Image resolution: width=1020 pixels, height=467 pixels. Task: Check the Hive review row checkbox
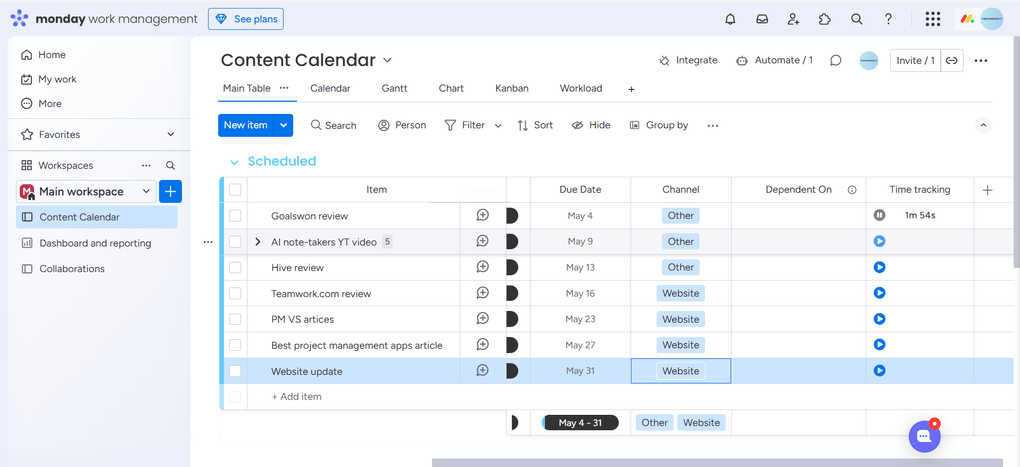click(235, 267)
